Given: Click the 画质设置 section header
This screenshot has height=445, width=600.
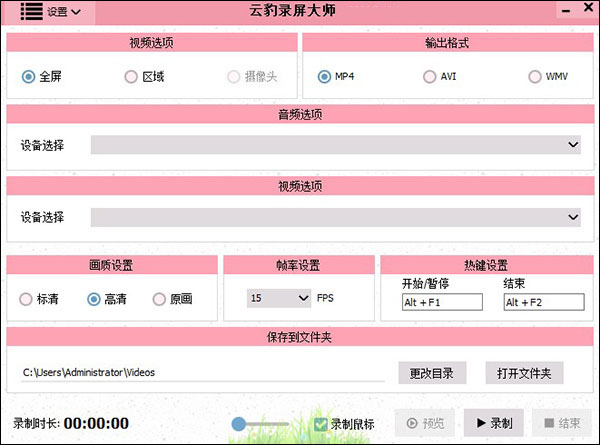Looking at the screenshot, I should point(112,265).
